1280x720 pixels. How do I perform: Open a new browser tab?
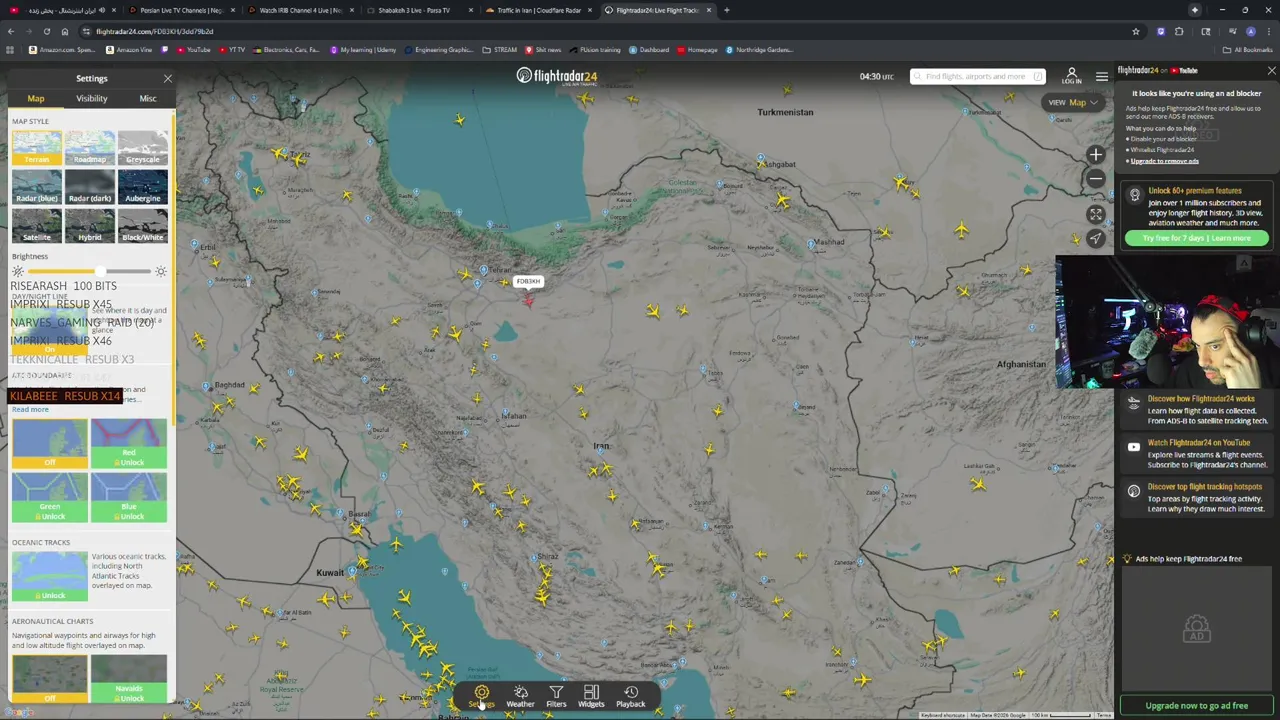point(726,10)
